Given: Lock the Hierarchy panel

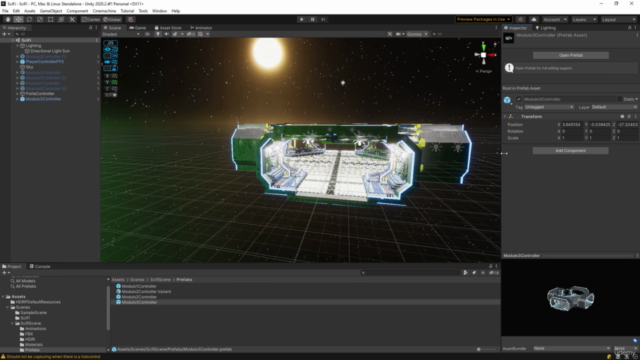Looking at the screenshot, I should pos(91,28).
